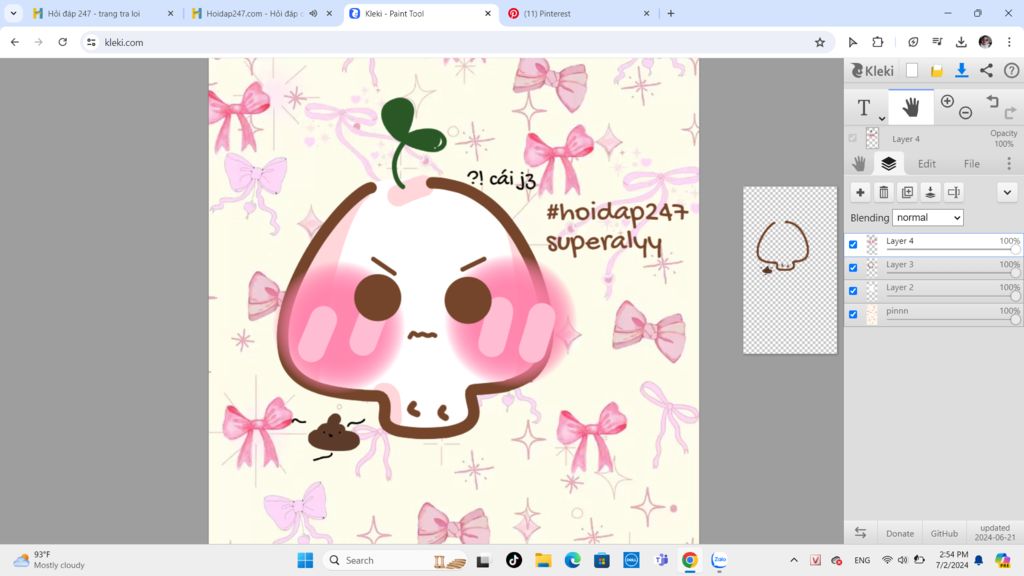Image resolution: width=1024 pixels, height=576 pixels.
Task: Add a new layer with the plus icon
Action: 860,192
